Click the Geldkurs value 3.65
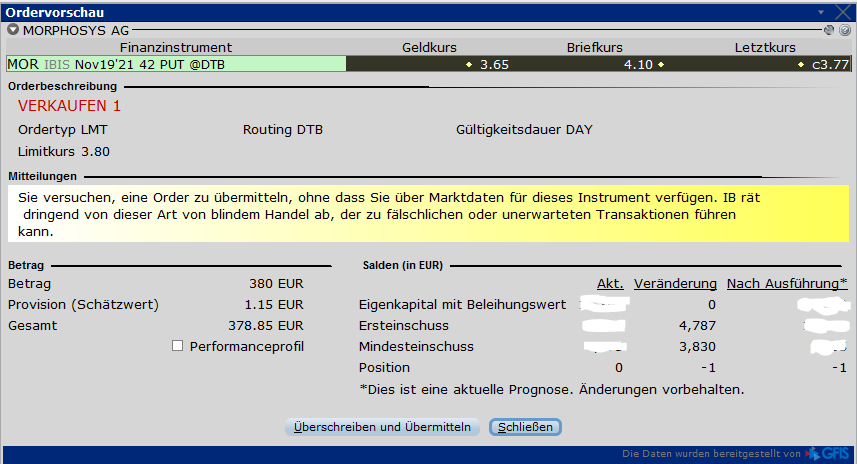This screenshot has height=464, width=857. 494,64
